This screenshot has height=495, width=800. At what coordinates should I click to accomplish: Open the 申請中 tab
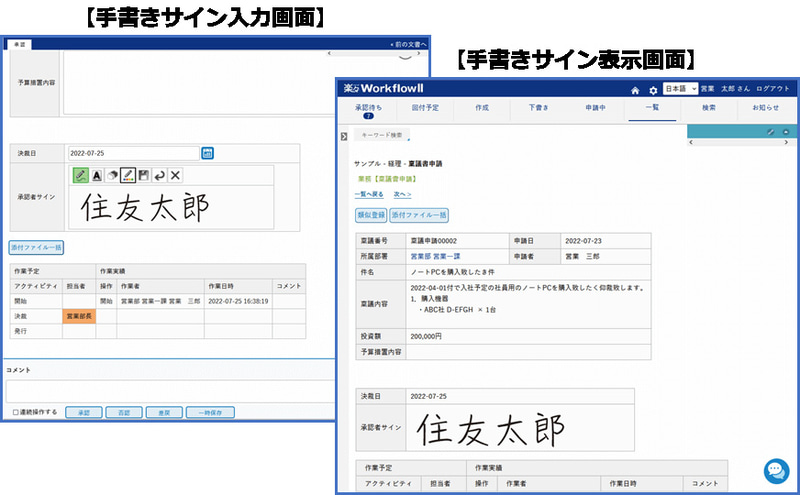pyautogui.click(x=595, y=108)
